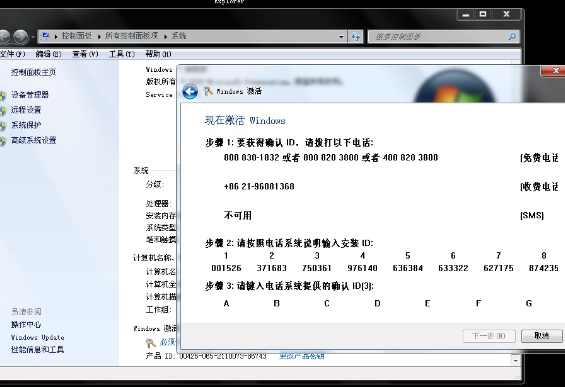Expand the breadcrumb arrow before 控制面板
Screen dimensions: 565x387
click(x=56, y=36)
